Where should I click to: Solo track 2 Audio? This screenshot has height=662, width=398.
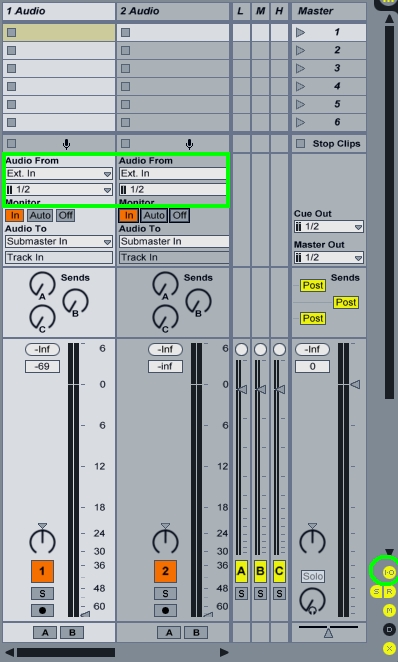point(165,593)
